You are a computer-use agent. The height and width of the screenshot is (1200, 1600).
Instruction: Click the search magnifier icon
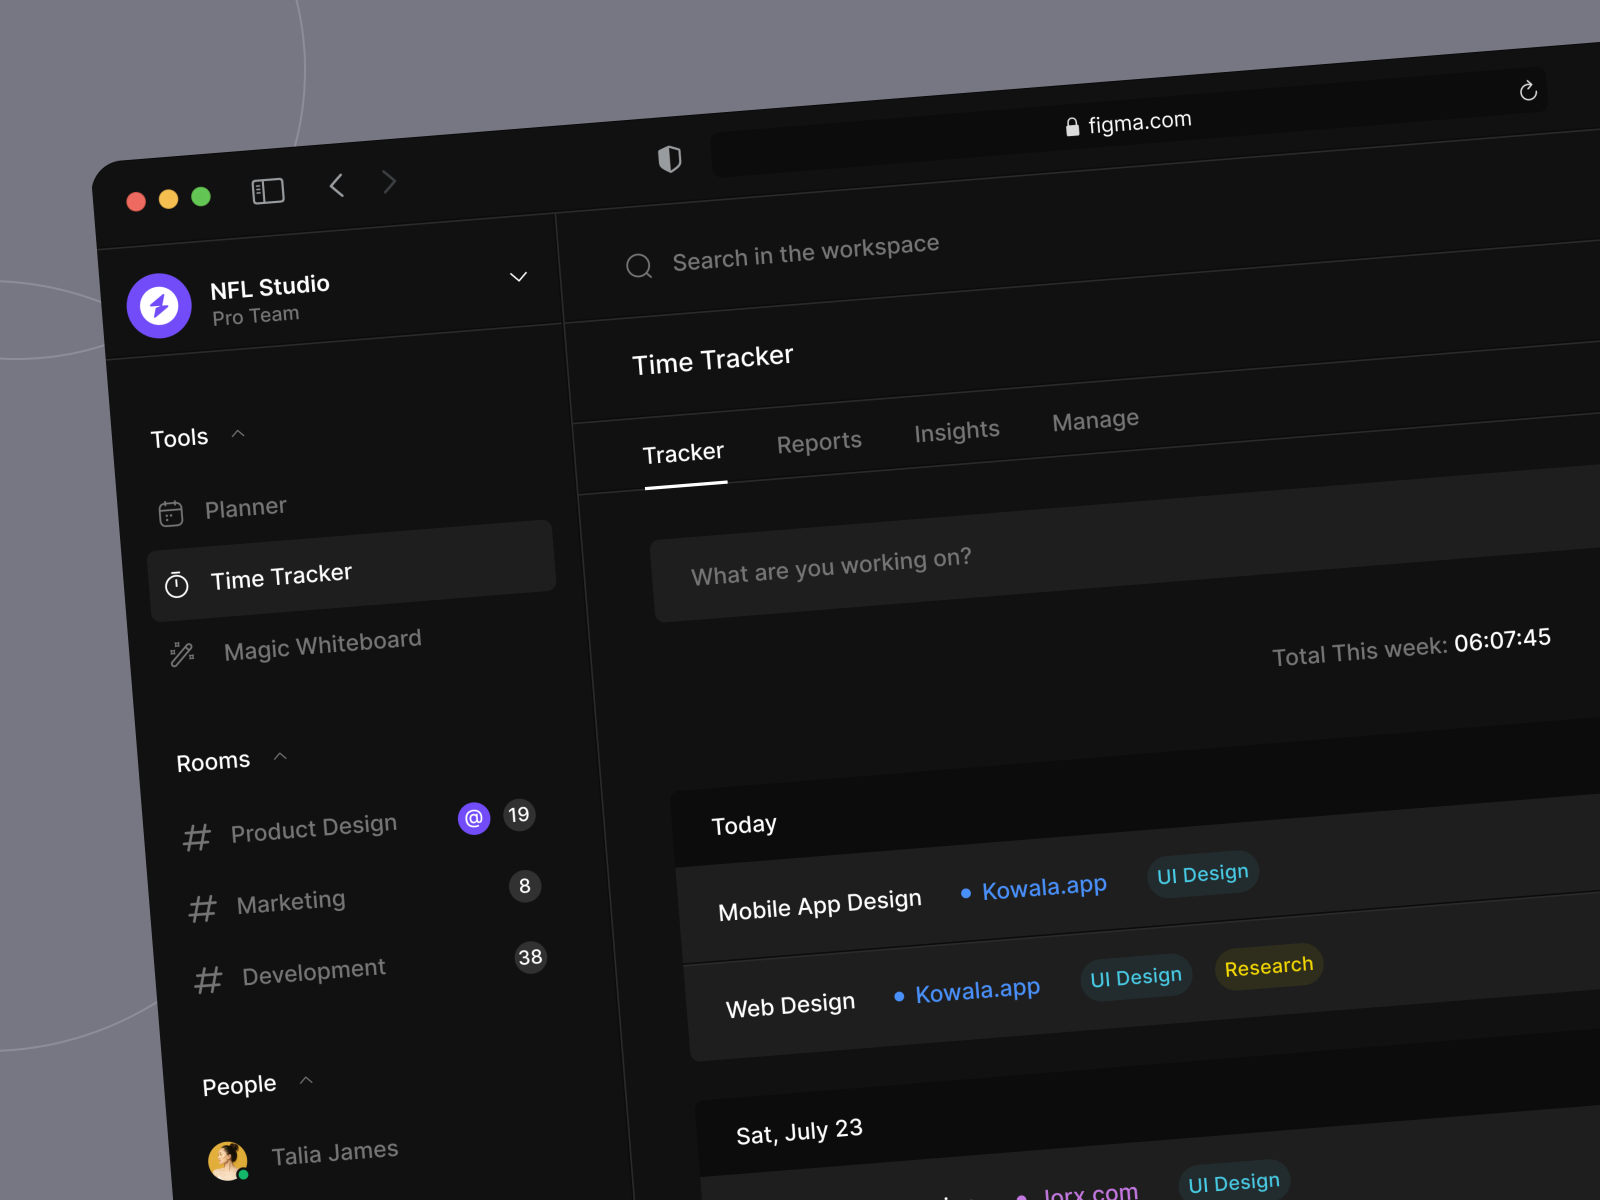638,266
